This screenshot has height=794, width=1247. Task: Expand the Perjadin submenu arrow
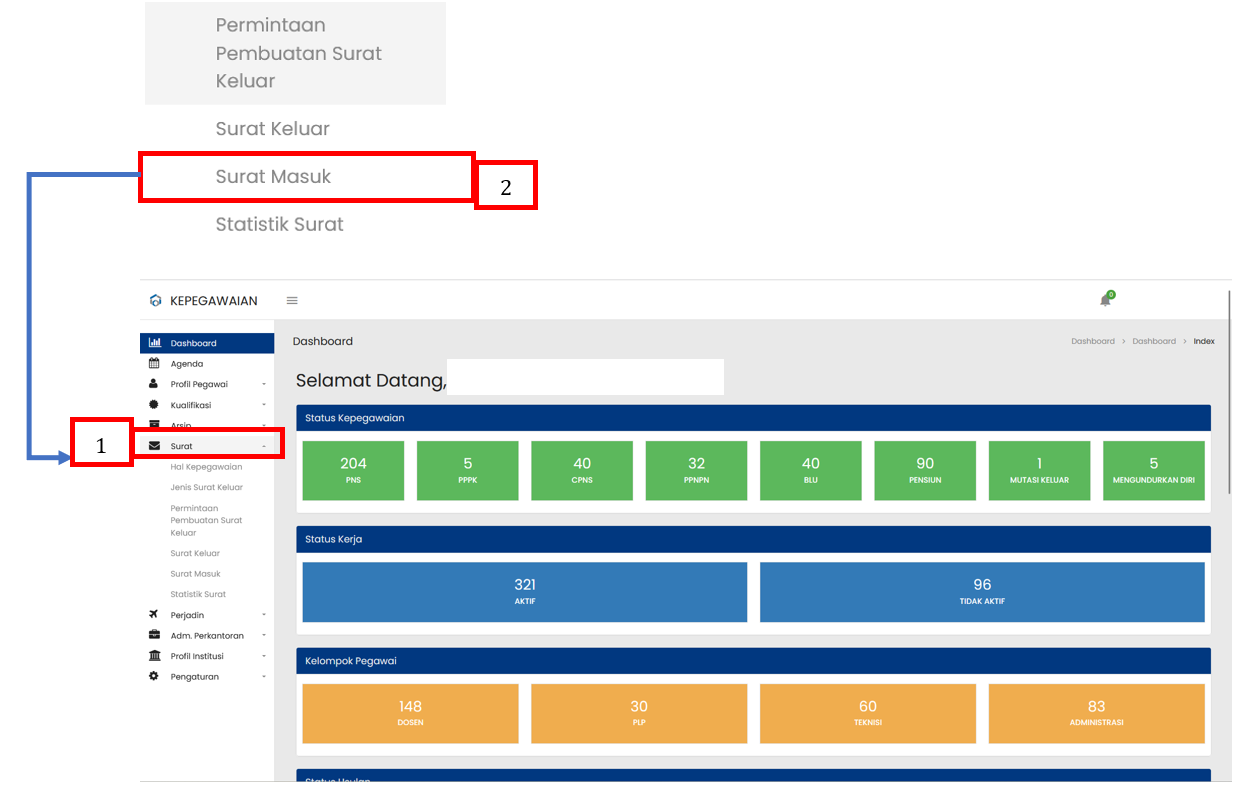click(x=264, y=615)
